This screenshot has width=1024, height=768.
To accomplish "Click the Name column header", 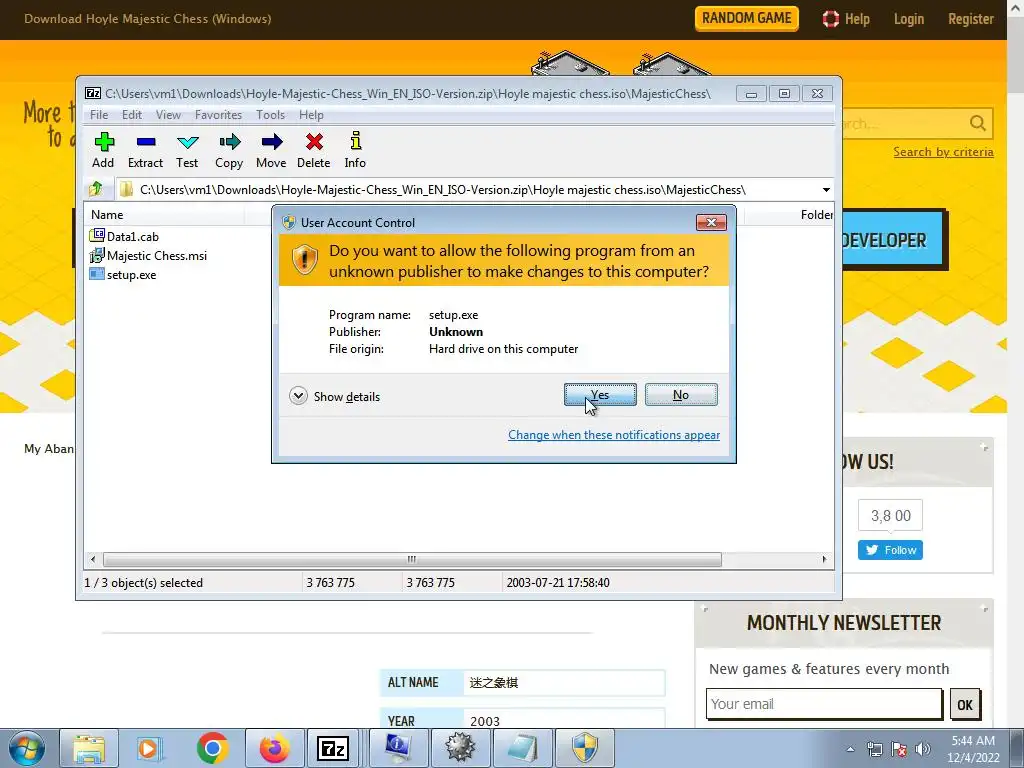I will 163,215.
